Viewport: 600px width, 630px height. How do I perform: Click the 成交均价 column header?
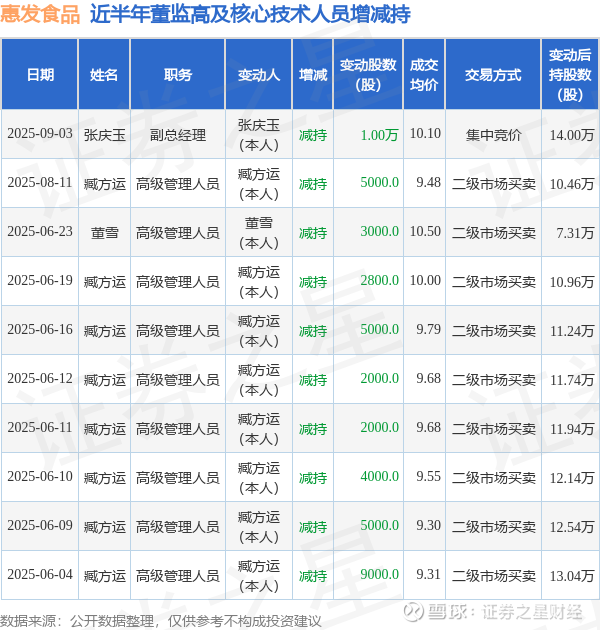pos(424,75)
